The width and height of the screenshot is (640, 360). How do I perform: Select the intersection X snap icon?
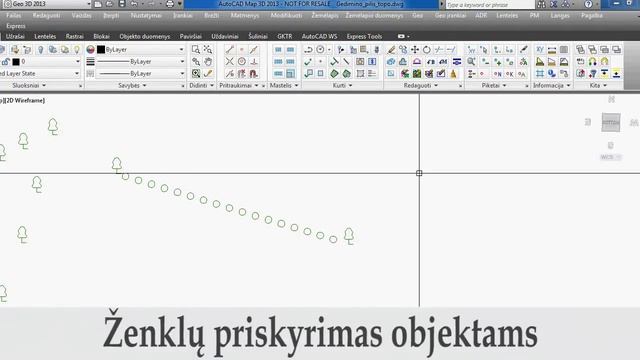click(x=230, y=62)
